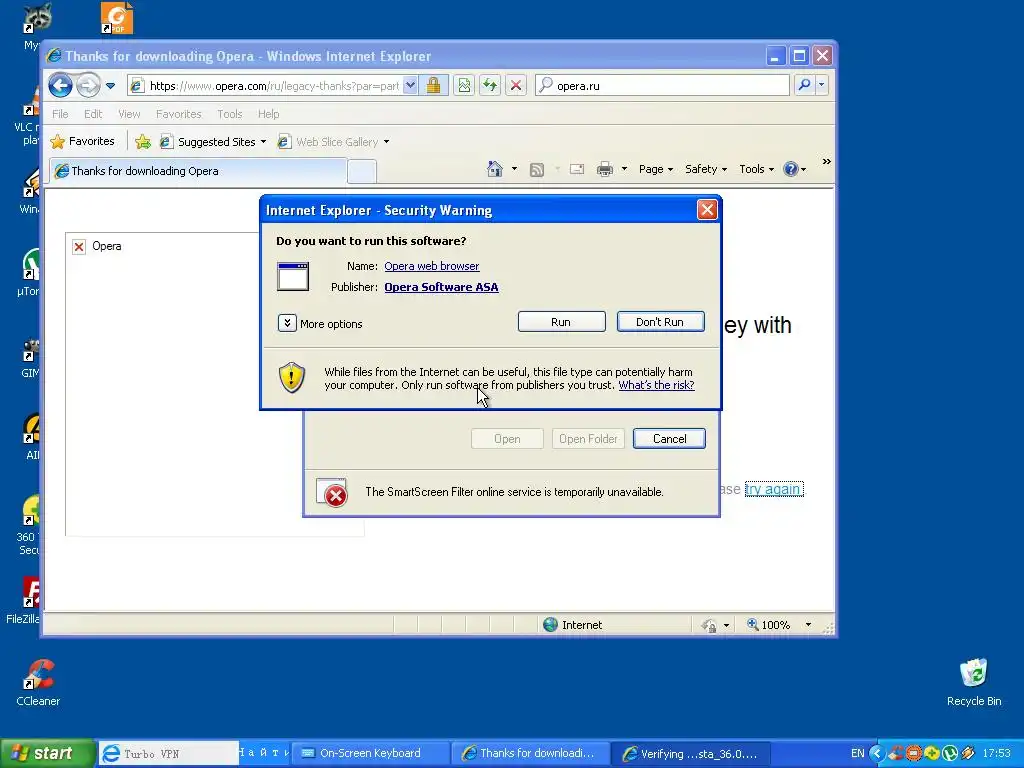Follow the 'try again' link on page

pos(774,489)
